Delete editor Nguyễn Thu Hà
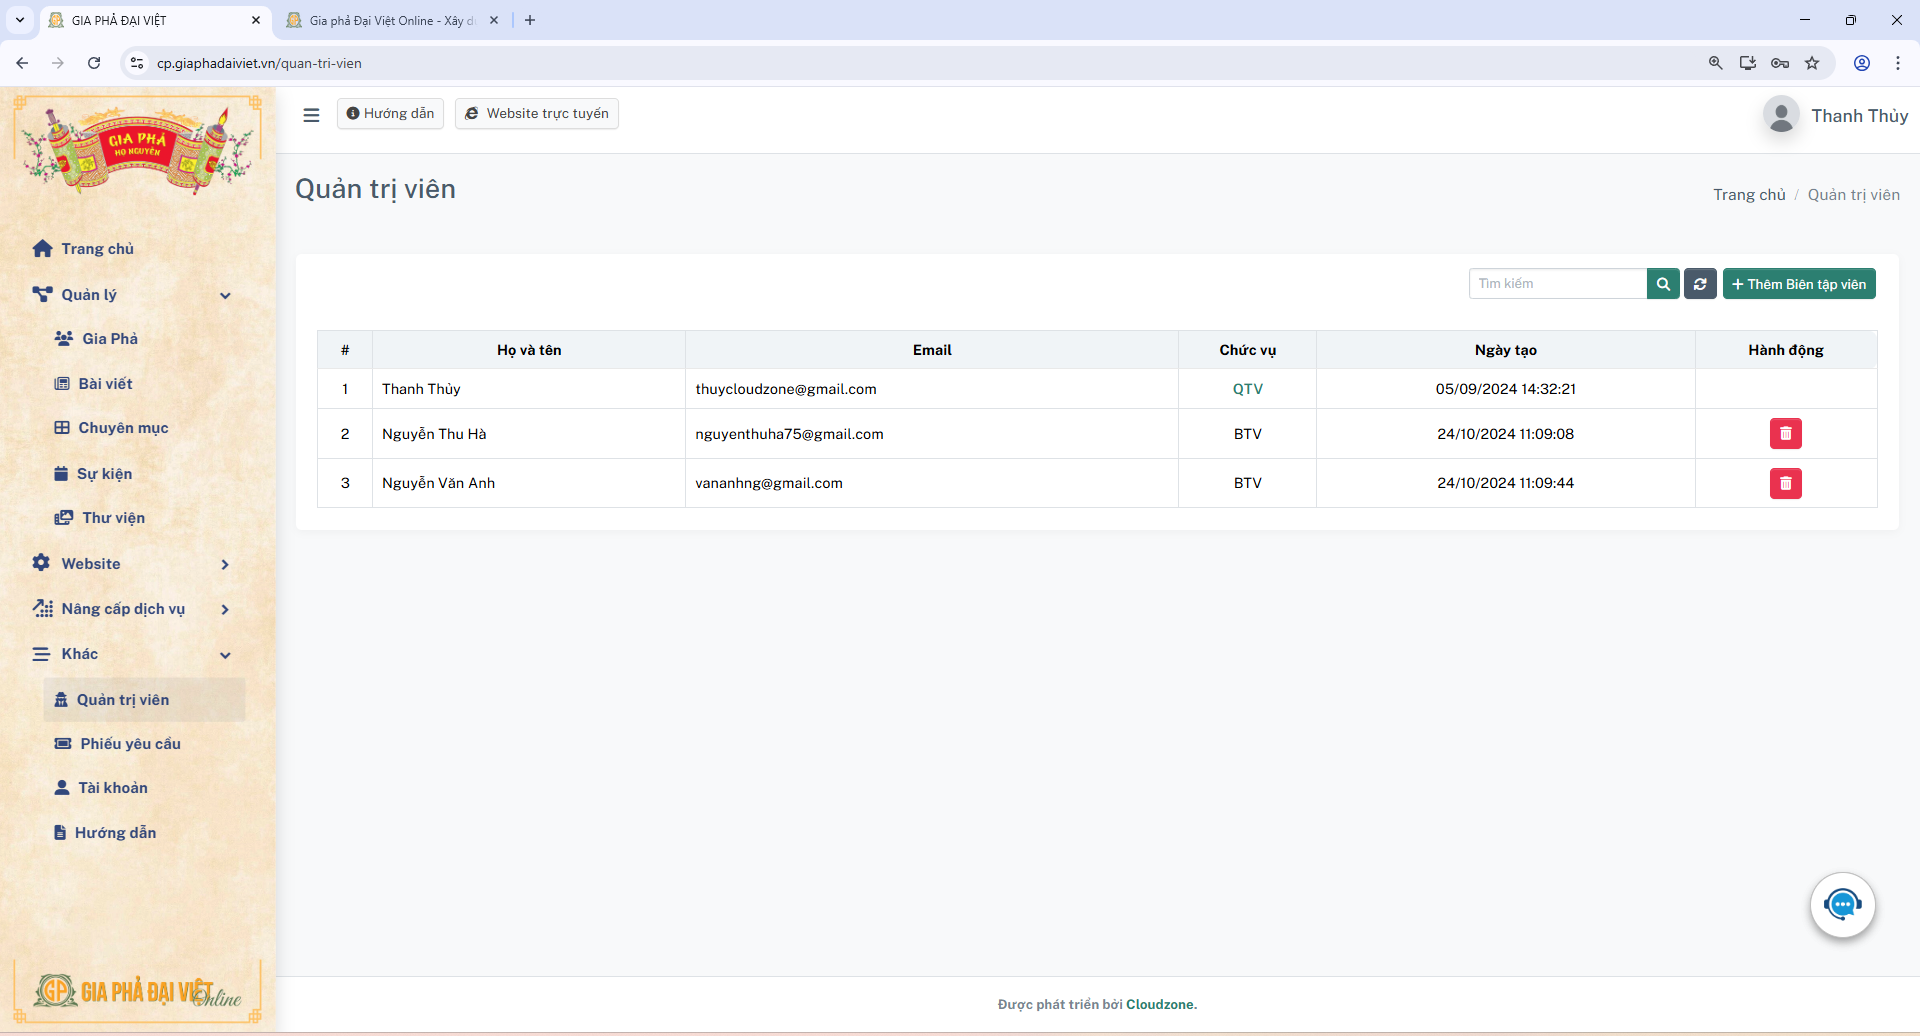 (x=1785, y=434)
